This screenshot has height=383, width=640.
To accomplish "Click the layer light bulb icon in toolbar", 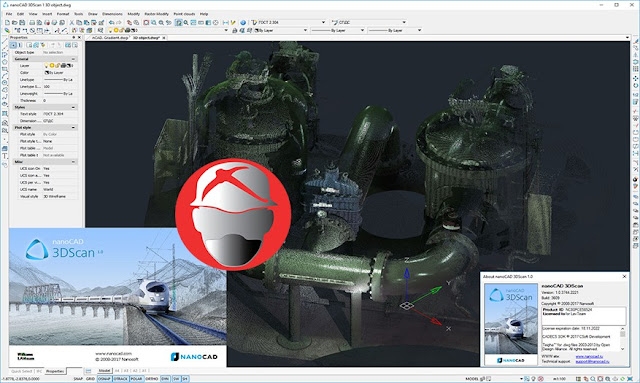I will (x=110, y=30).
